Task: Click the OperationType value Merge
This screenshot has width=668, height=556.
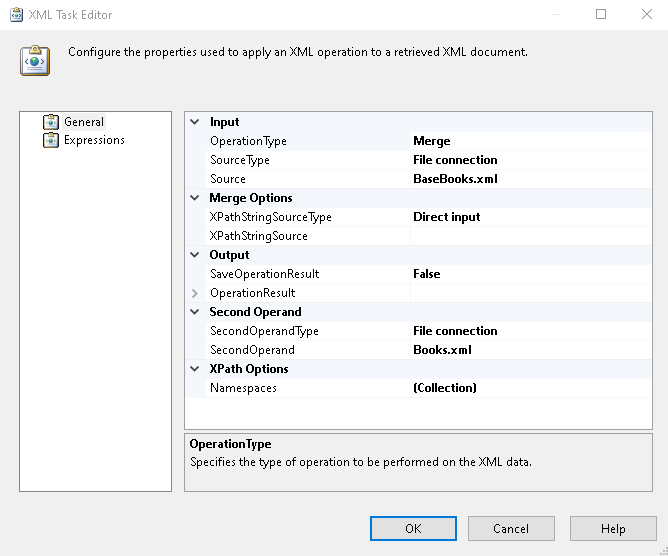Action: 431,141
